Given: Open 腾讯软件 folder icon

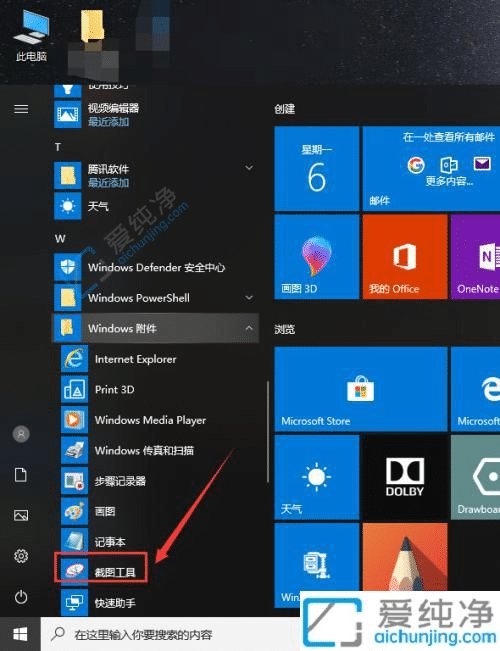Looking at the screenshot, I should tap(68, 175).
